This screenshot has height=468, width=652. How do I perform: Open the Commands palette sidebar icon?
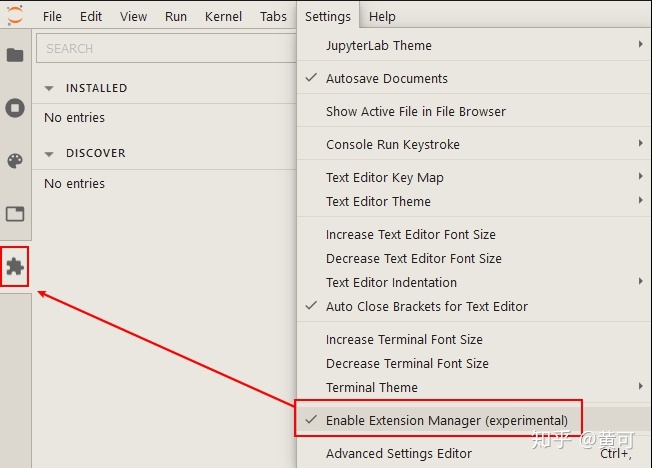(15, 161)
